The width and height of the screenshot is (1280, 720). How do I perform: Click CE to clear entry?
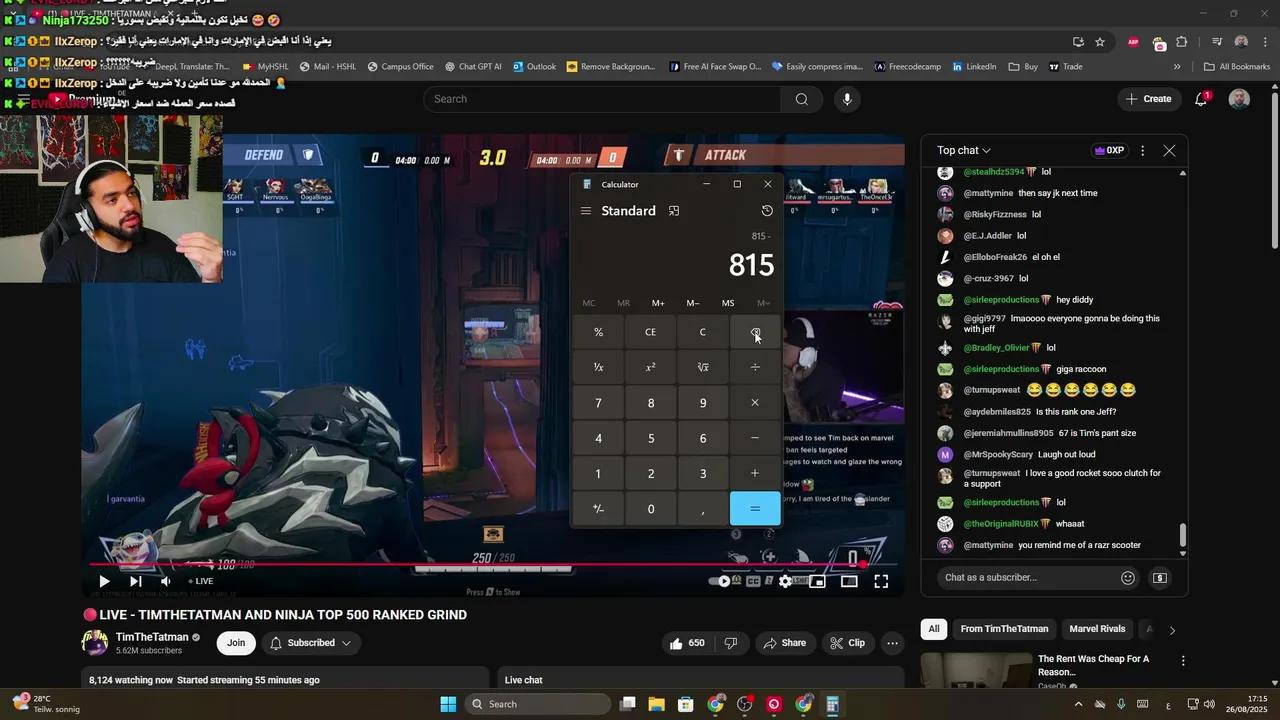[650, 332]
